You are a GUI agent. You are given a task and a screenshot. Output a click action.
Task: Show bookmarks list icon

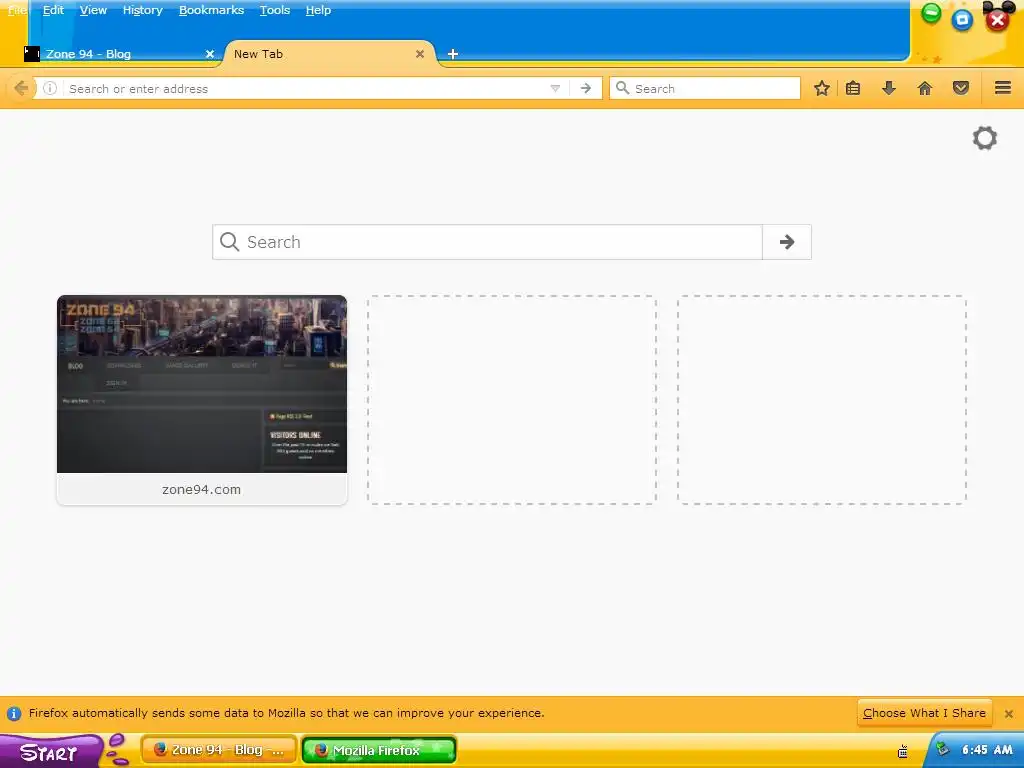[853, 88]
